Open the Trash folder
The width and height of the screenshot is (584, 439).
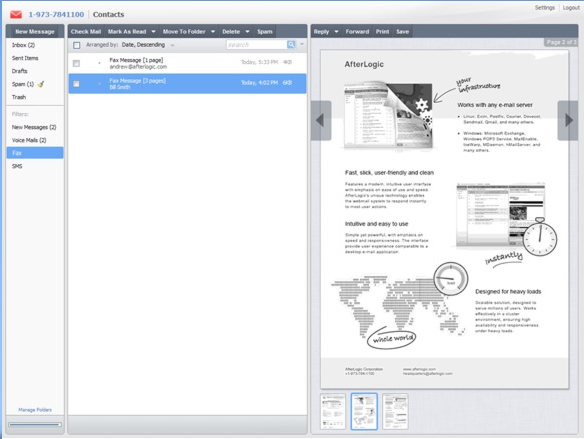click(19, 97)
